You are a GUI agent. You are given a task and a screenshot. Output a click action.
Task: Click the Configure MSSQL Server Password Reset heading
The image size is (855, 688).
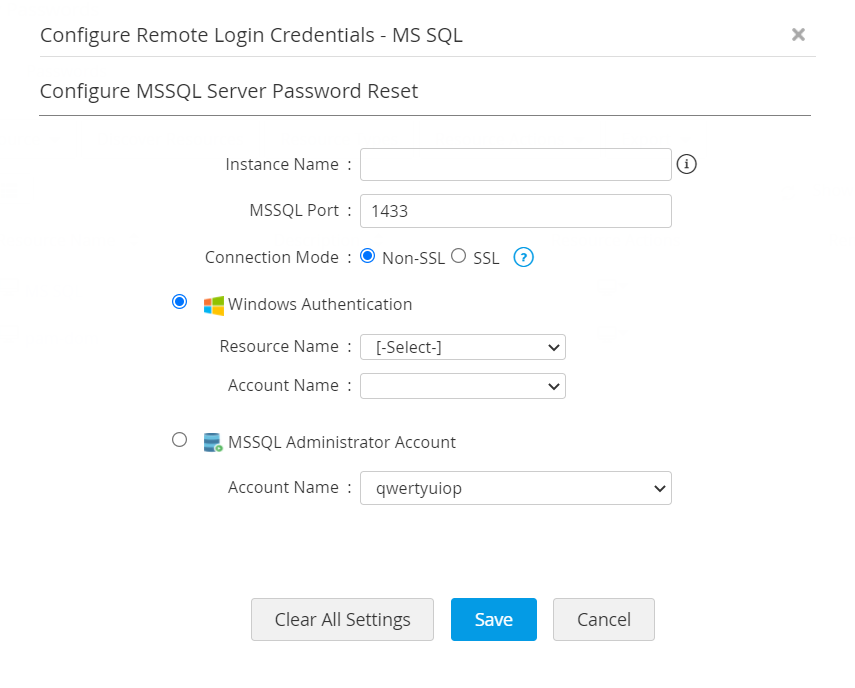point(229,91)
